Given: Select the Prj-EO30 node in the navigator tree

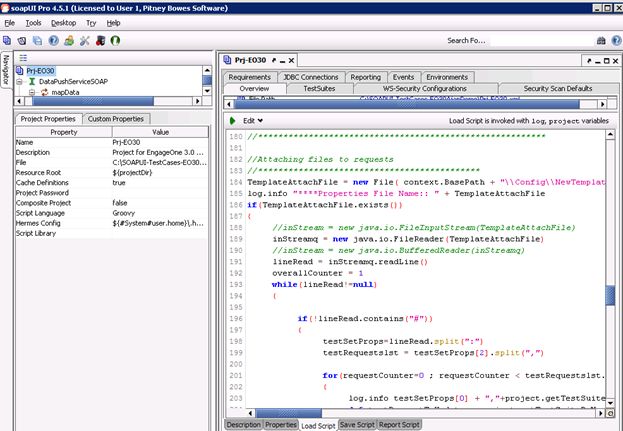Looking at the screenshot, I should [40, 71].
